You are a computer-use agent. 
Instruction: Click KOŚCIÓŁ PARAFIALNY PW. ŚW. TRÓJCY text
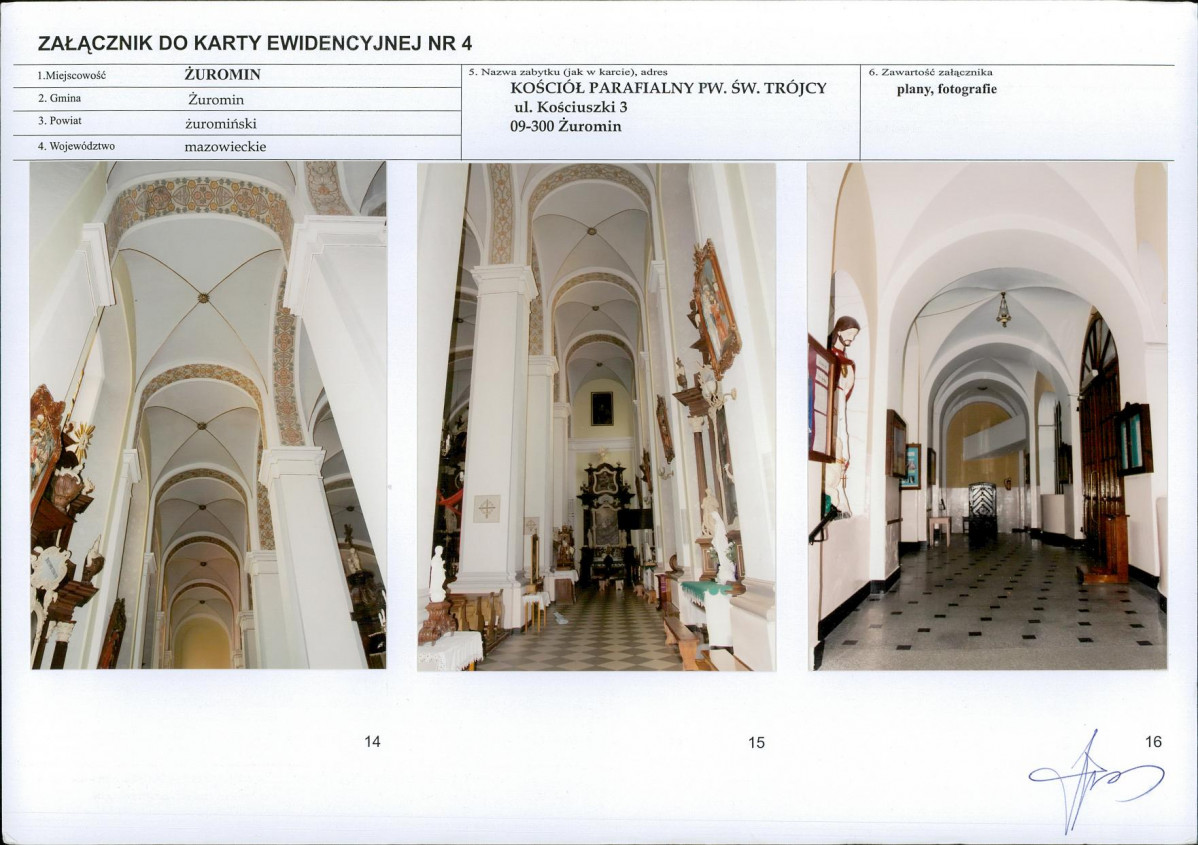click(x=669, y=88)
